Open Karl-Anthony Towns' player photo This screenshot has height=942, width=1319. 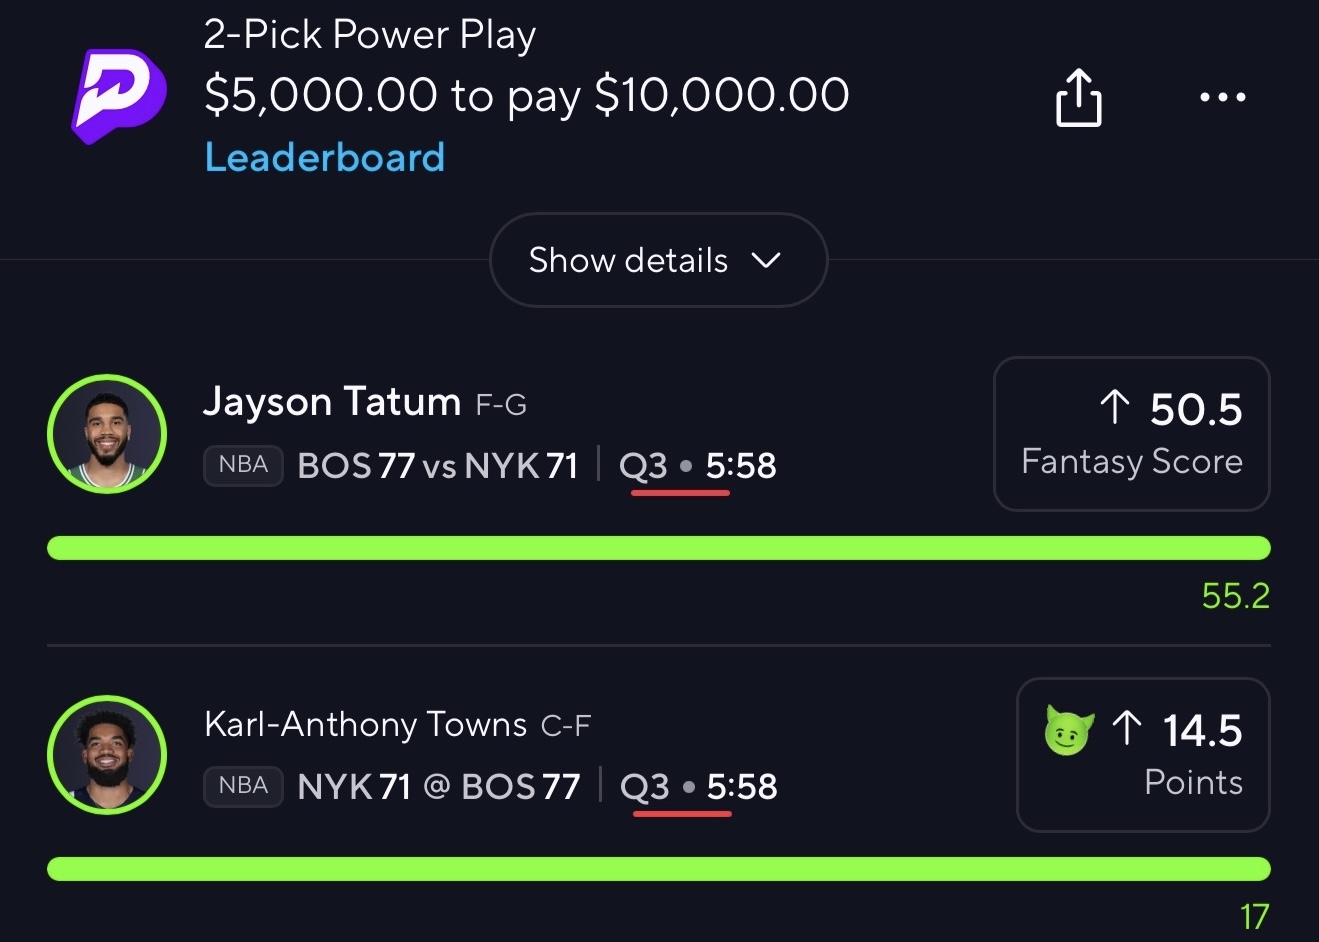click(107, 755)
